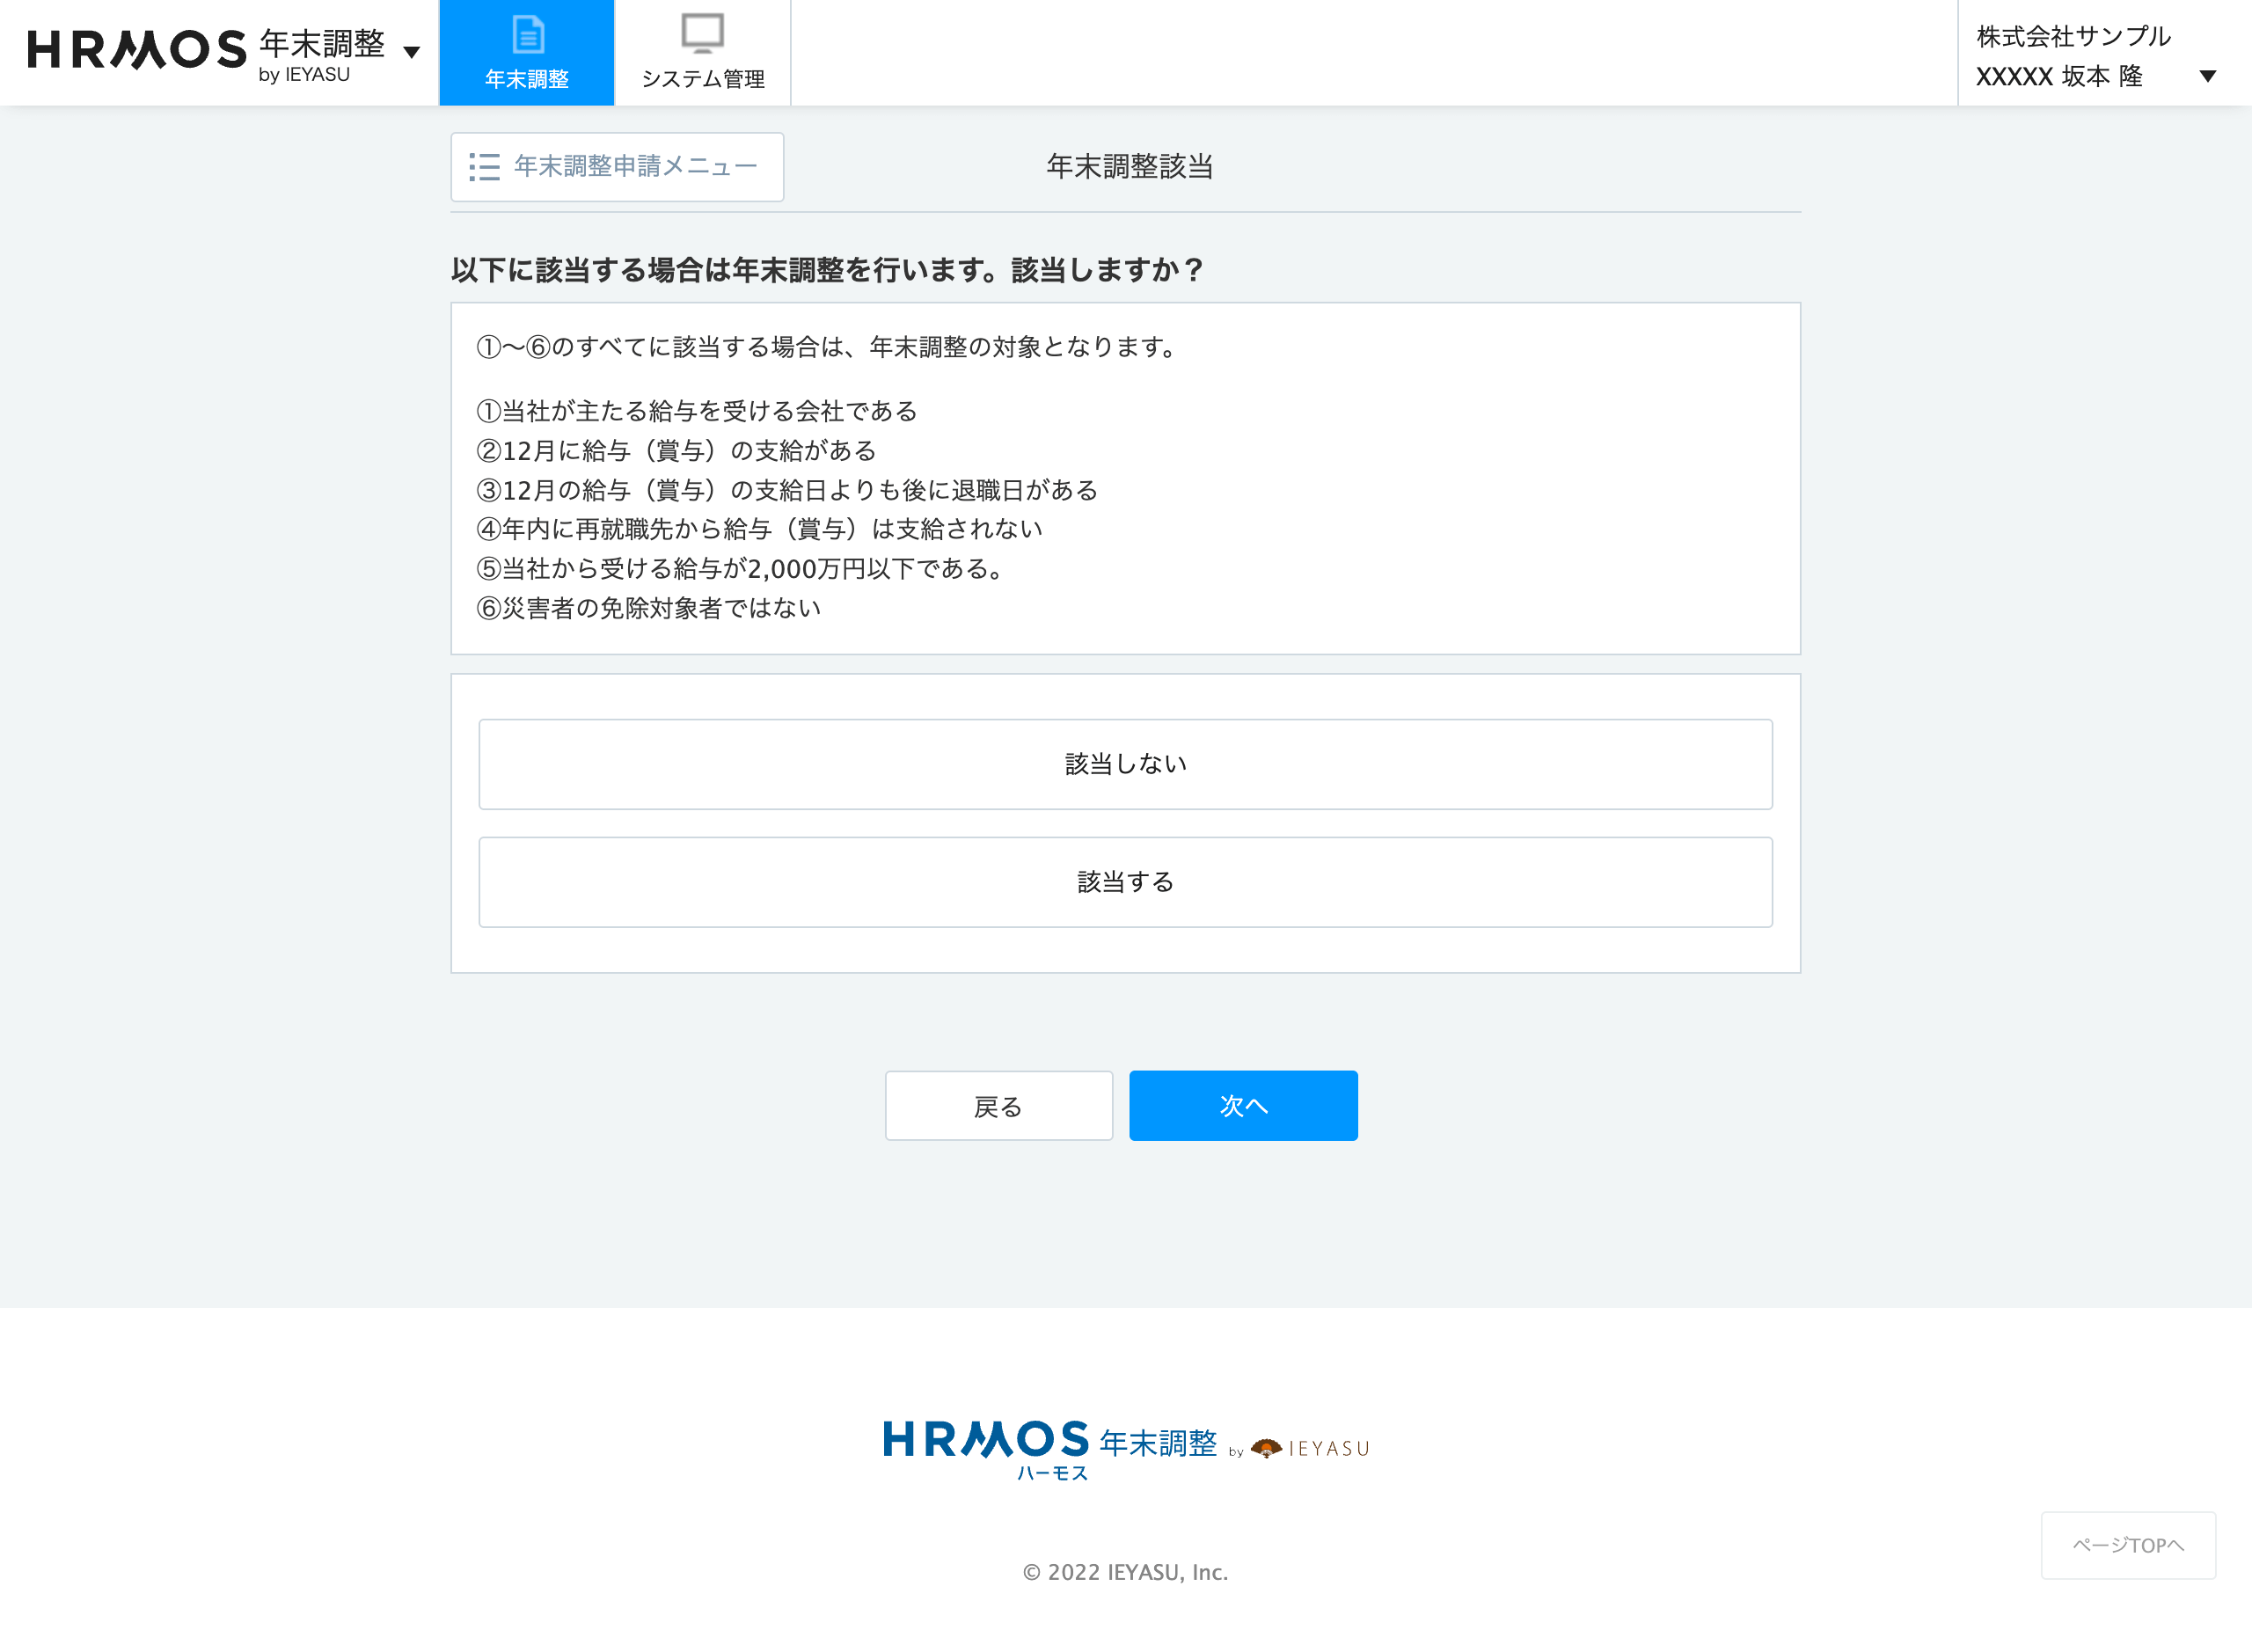Image resolution: width=2252 pixels, height=1652 pixels.
Task: Click ページTOPへ to scroll up
Action: [x=2129, y=1545]
